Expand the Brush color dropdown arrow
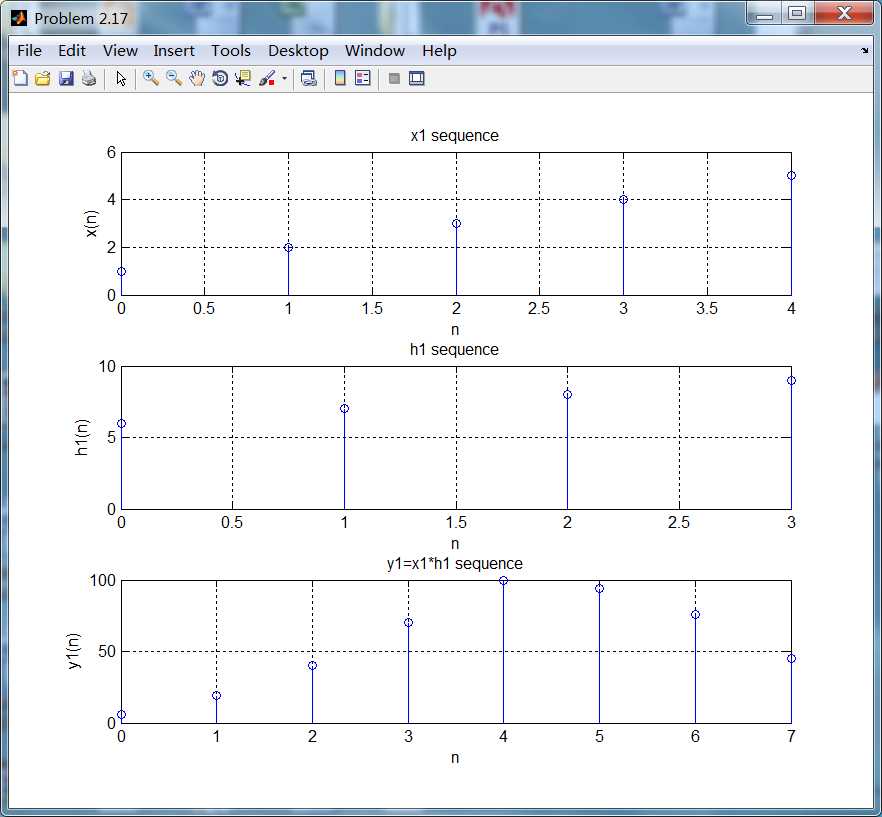 pyautogui.click(x=285, y=78)
